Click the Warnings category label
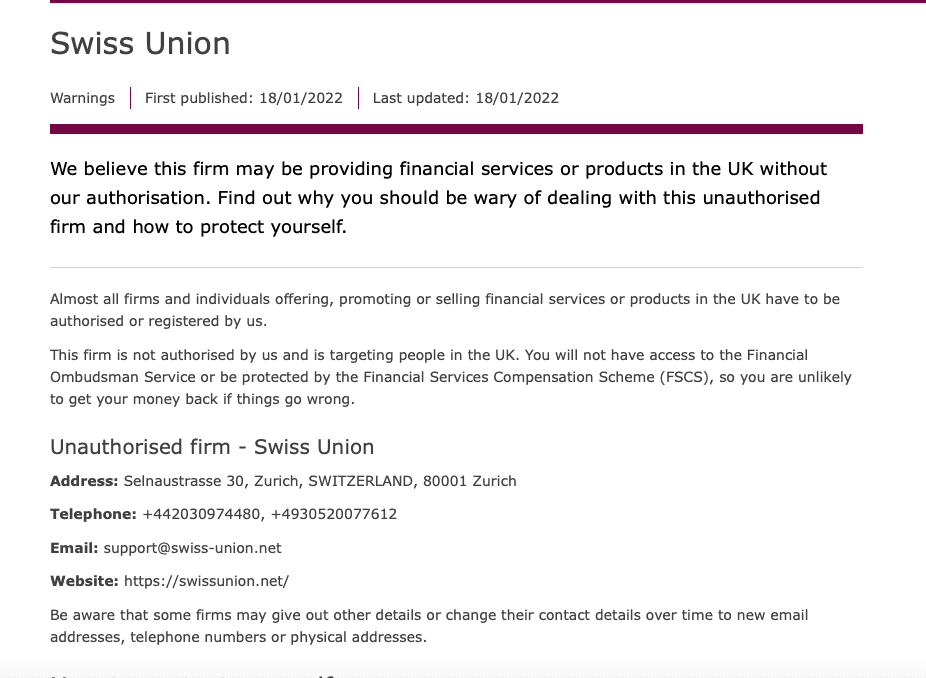Viewport: 926px width, 678px height. pyautogui.click(x=82, y=98)
